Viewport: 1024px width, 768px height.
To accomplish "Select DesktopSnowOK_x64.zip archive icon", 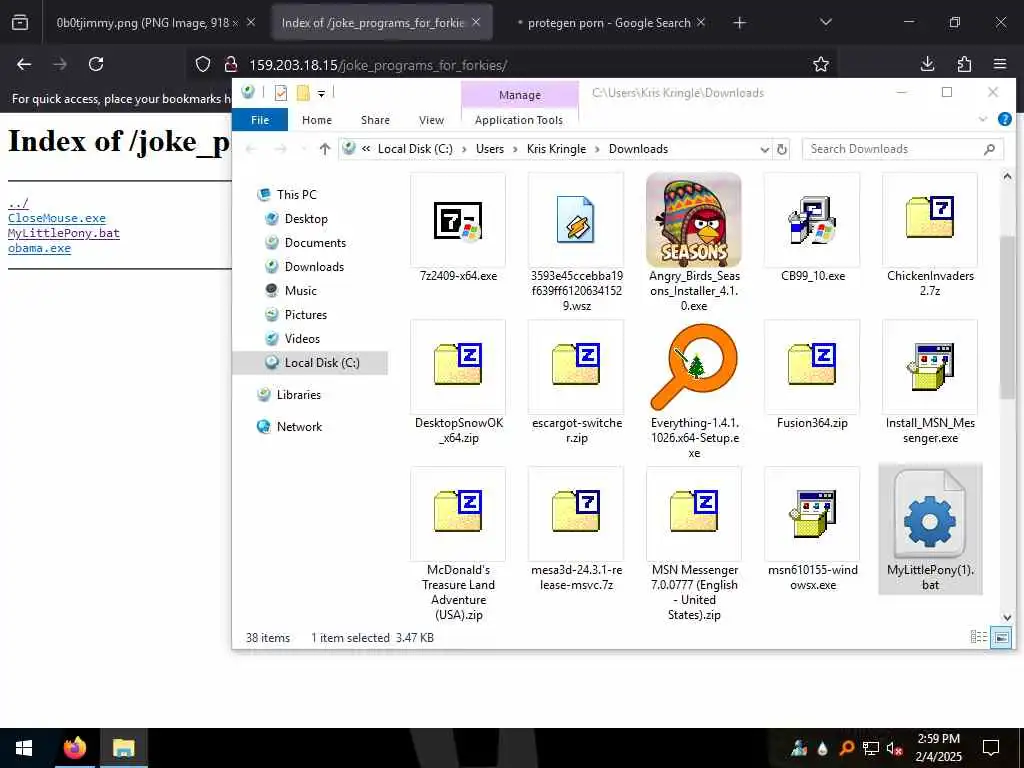I will point(458,364).
